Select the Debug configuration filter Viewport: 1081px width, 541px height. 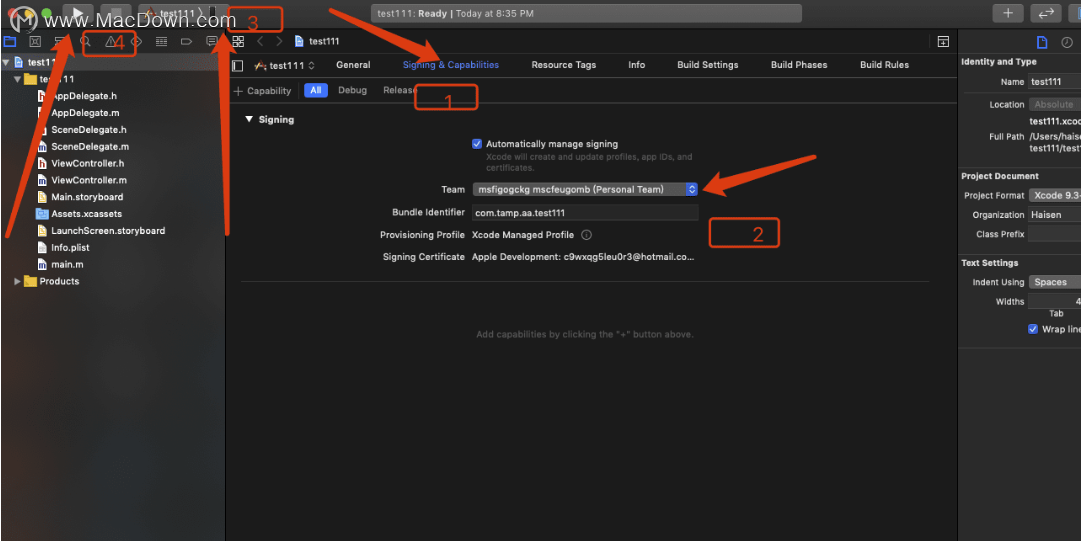(352, 90)
